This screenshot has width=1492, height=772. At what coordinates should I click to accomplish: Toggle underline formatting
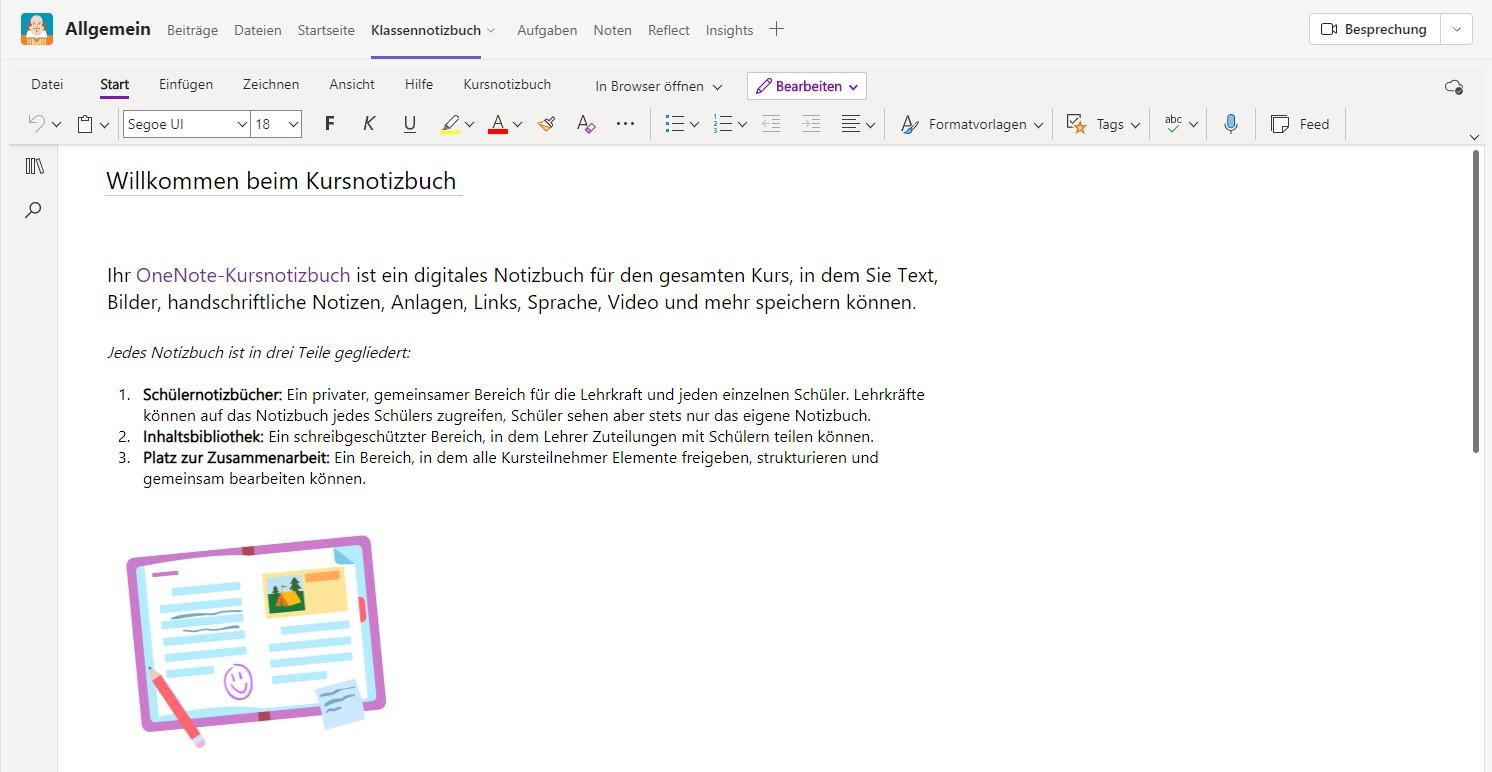pyautogui.click(x=409, y=124)
